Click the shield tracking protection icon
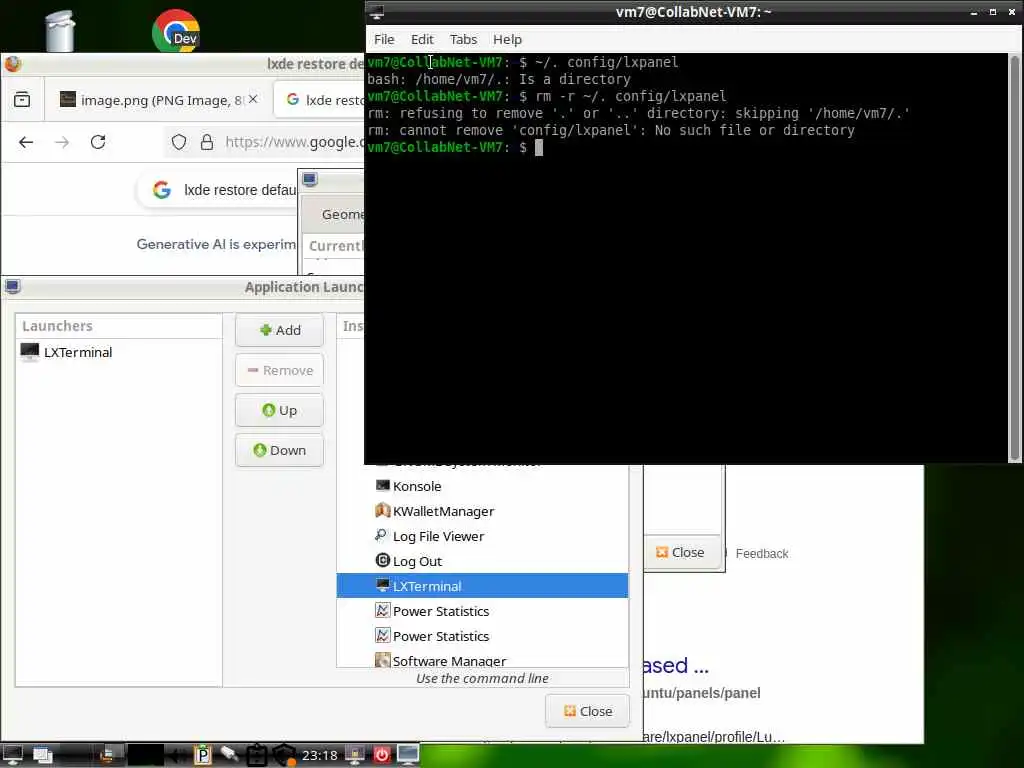Viewport: 1024px width, 768px height. [x=179, y=142]
